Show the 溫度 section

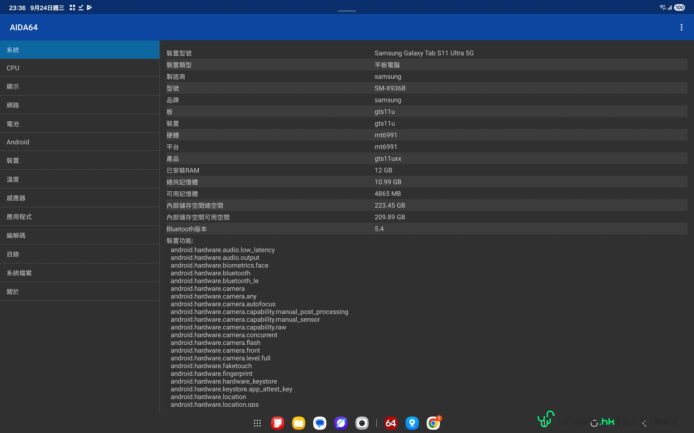point(80,179)
